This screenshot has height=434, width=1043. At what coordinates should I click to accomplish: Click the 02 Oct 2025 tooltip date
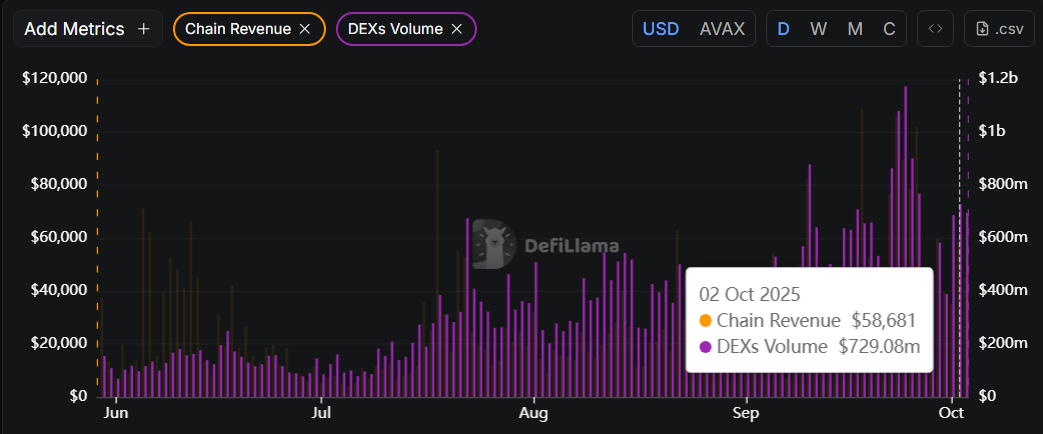749,295
